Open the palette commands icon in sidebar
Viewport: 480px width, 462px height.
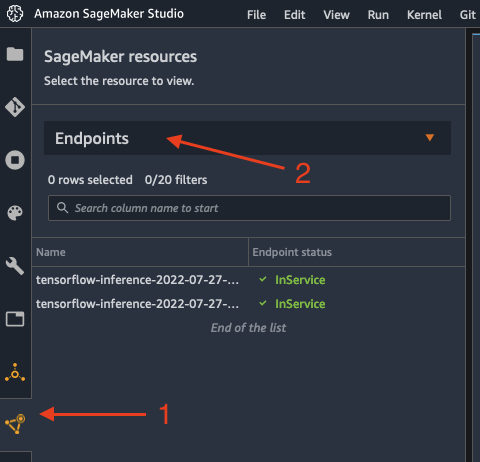point(15,213)
